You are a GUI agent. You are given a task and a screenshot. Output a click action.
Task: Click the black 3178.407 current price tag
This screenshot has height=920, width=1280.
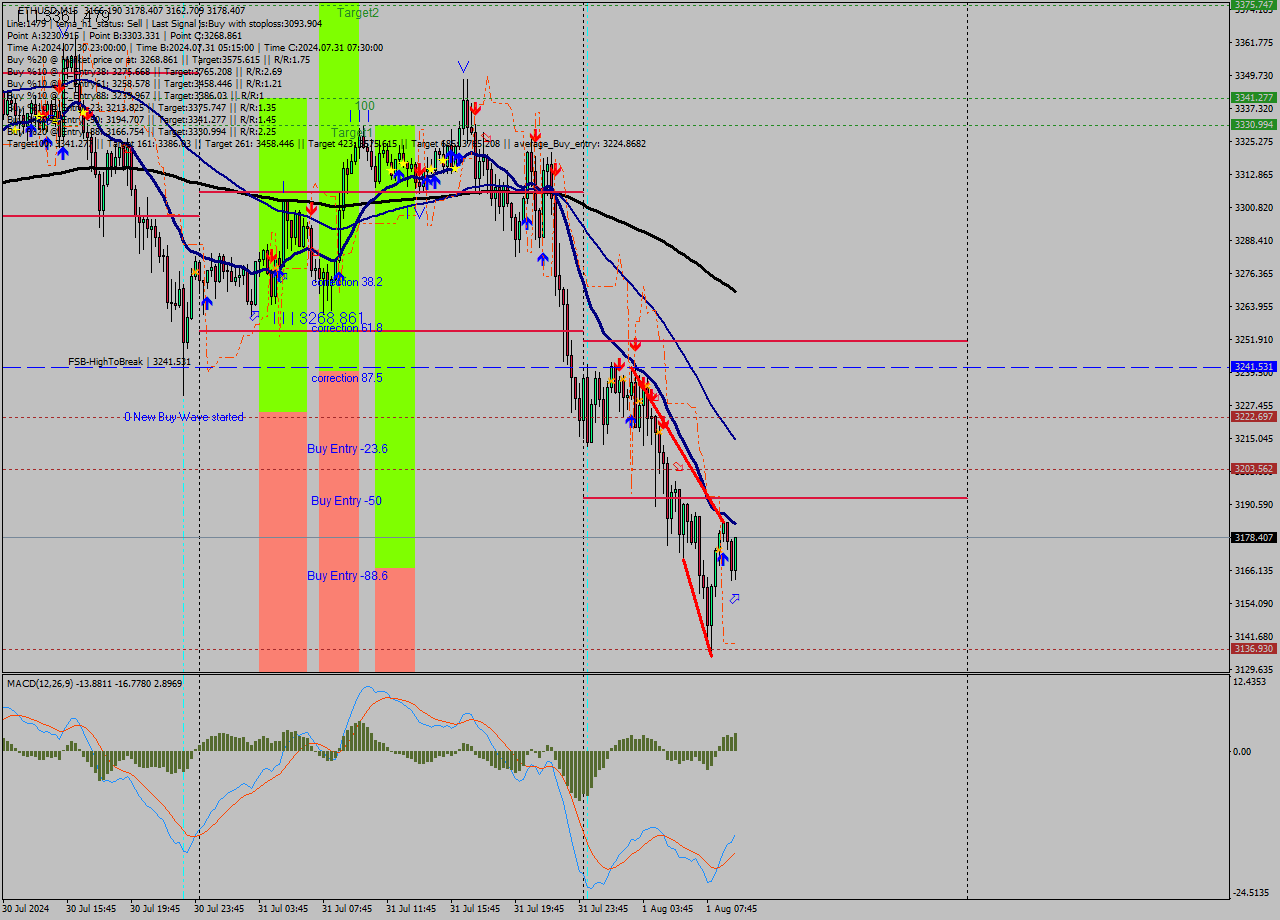coord(1254,537)
